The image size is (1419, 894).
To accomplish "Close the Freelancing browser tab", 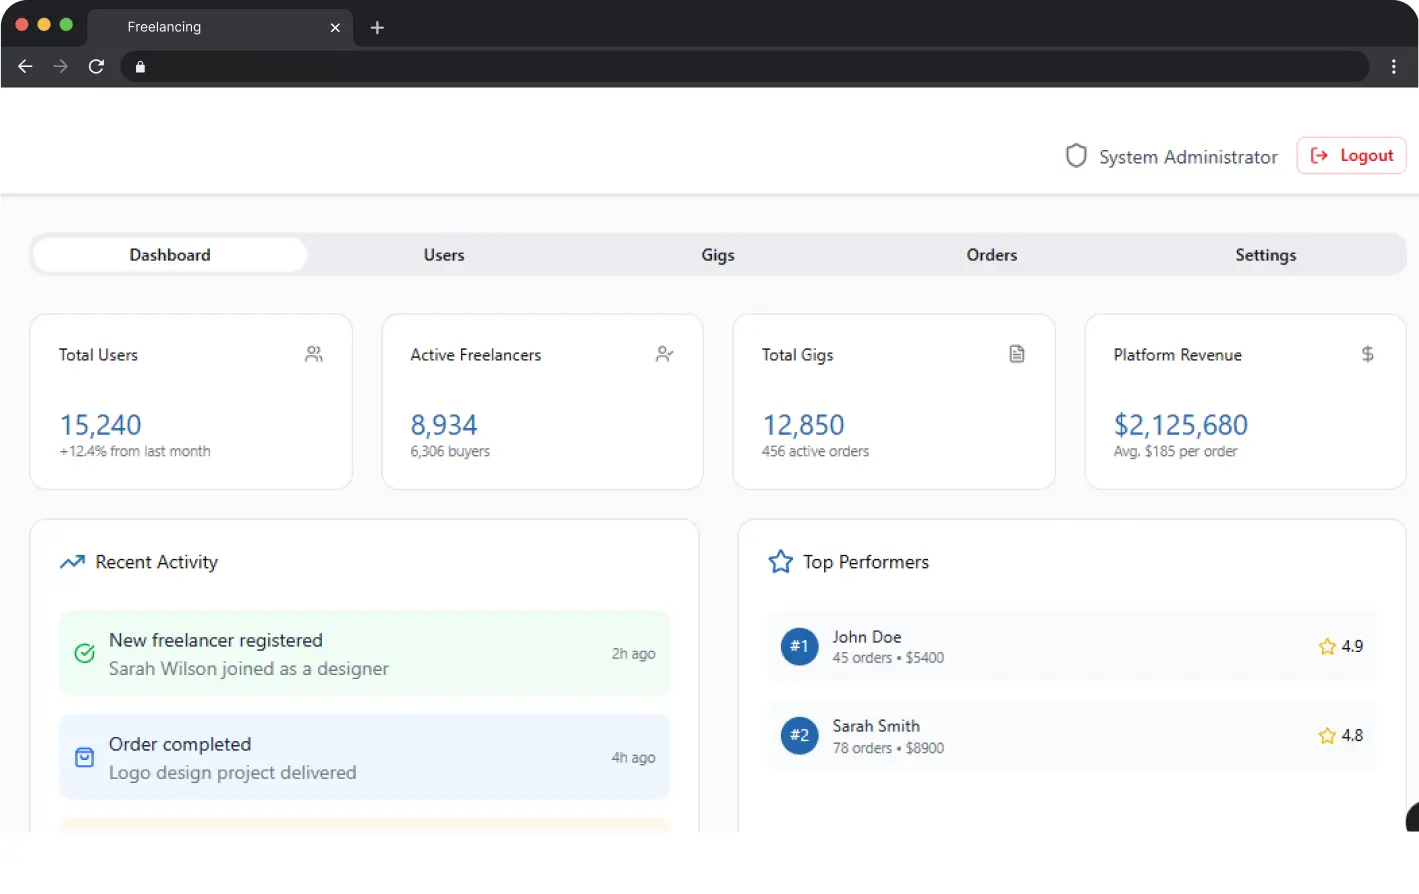I will pyautogui.click(x=335, y=28).
